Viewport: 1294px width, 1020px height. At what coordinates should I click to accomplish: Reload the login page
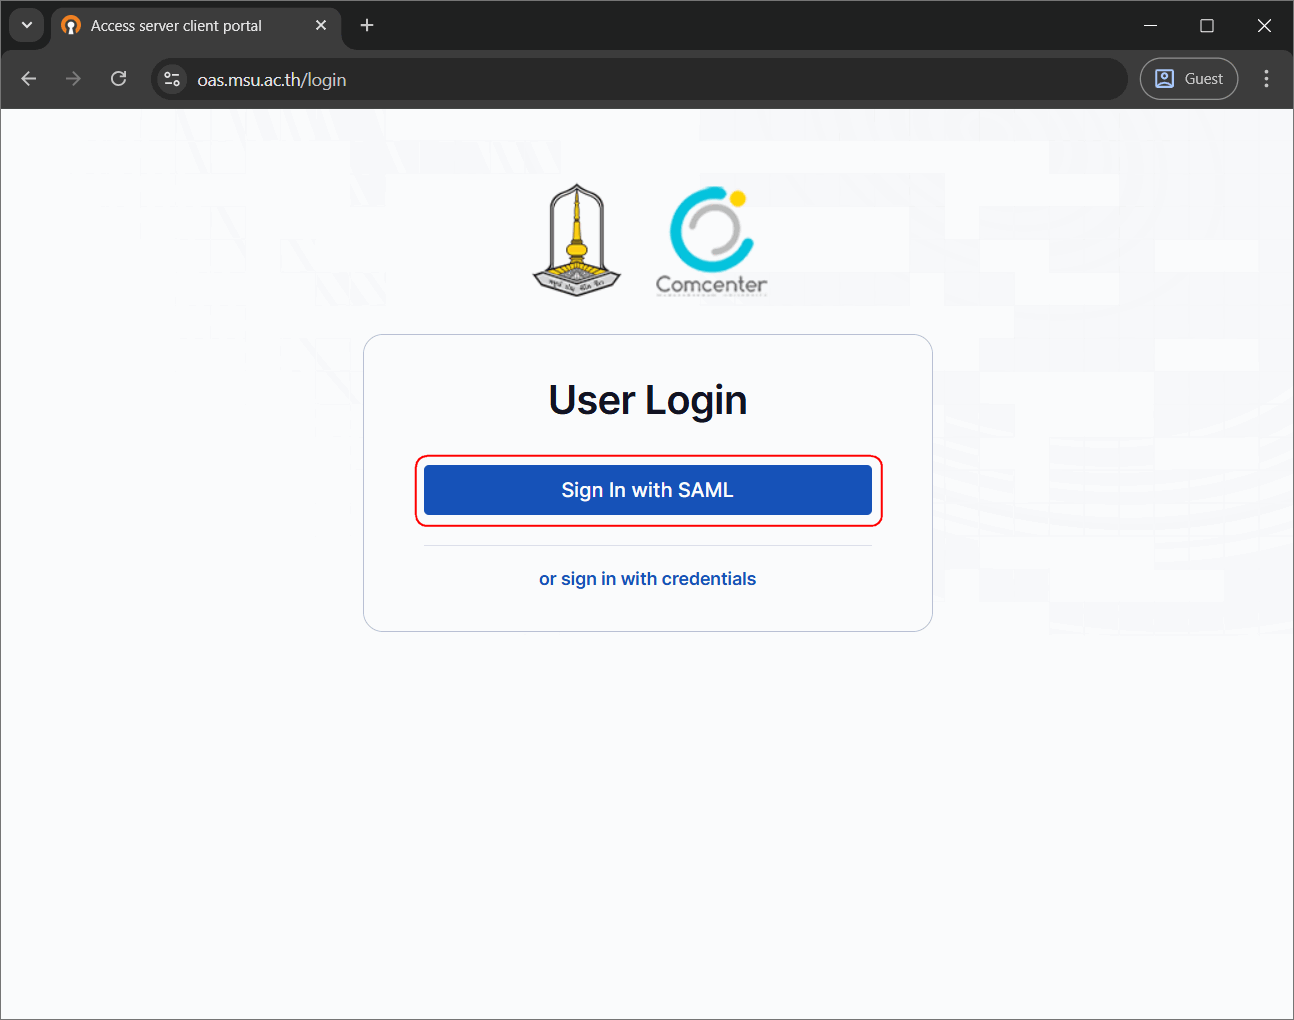tap(118, 79)
